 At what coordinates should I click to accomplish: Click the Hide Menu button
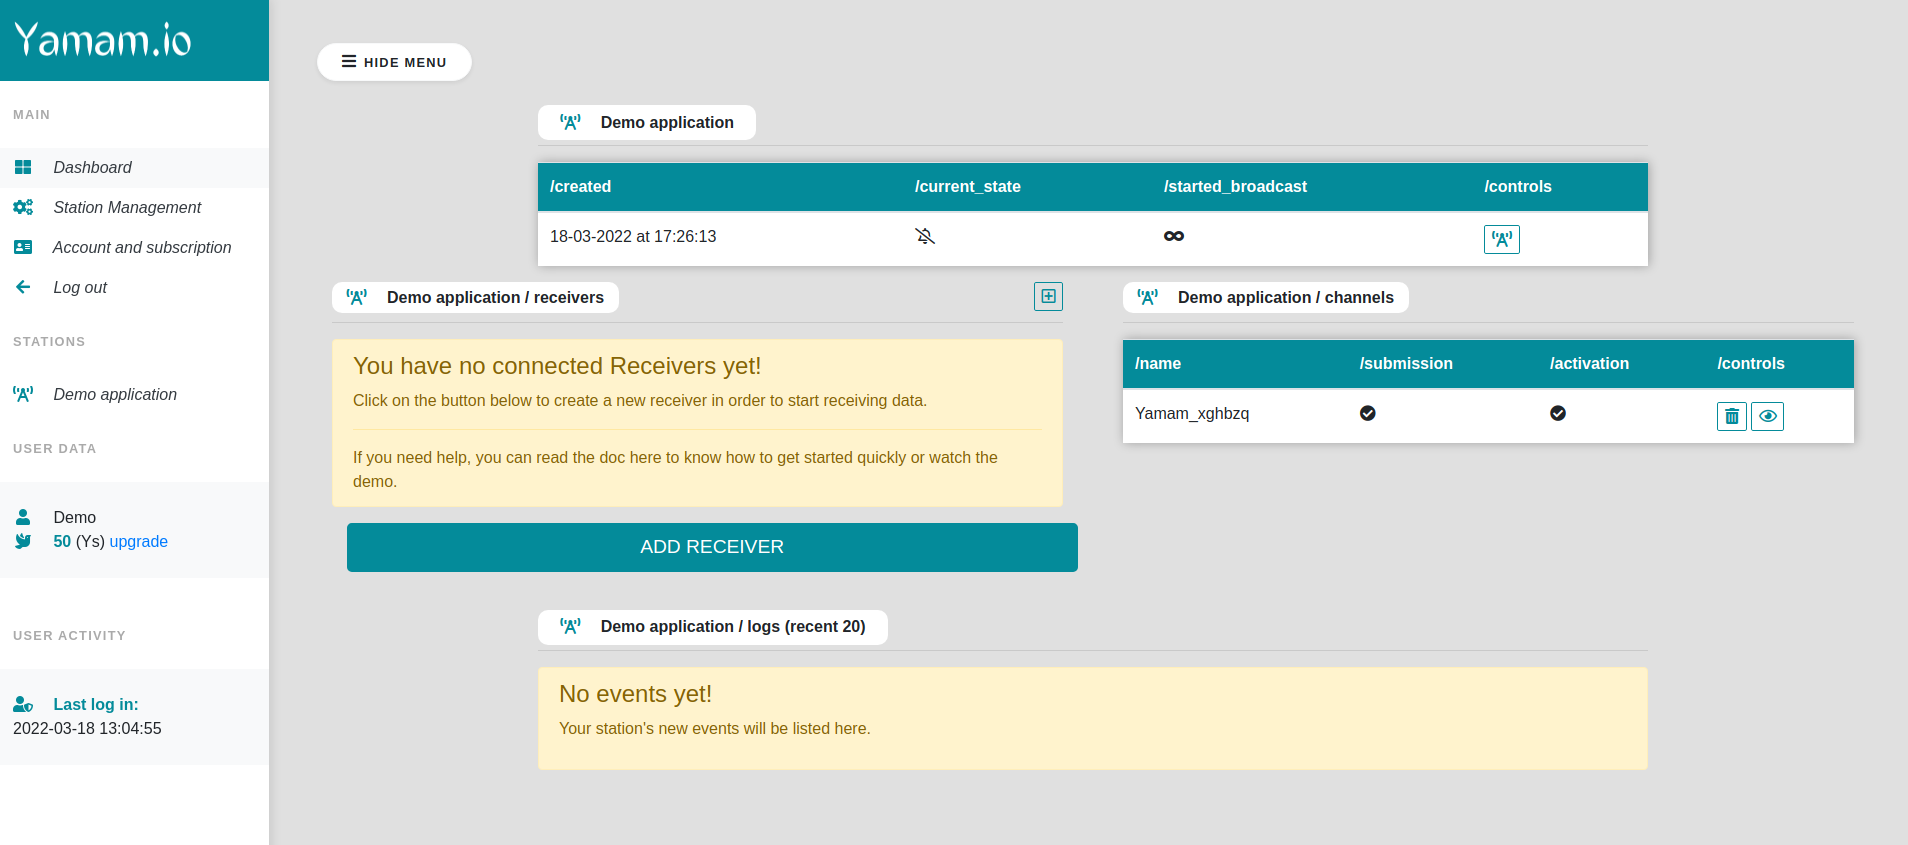coord(394,62)
